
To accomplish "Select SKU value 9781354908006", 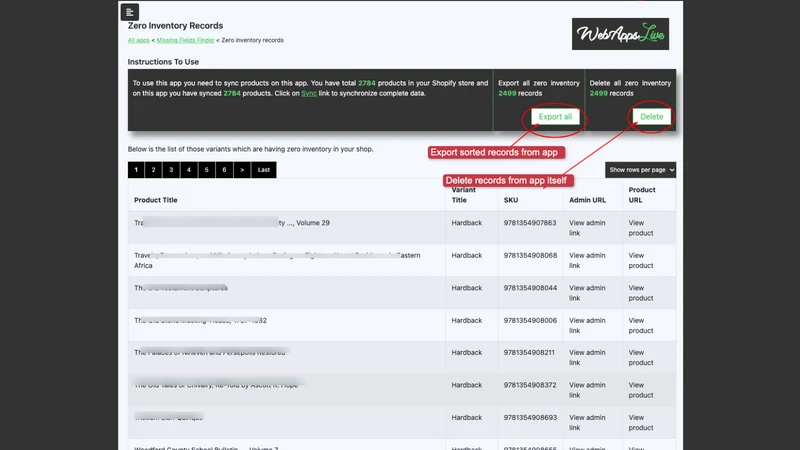I will click(530, 320).
